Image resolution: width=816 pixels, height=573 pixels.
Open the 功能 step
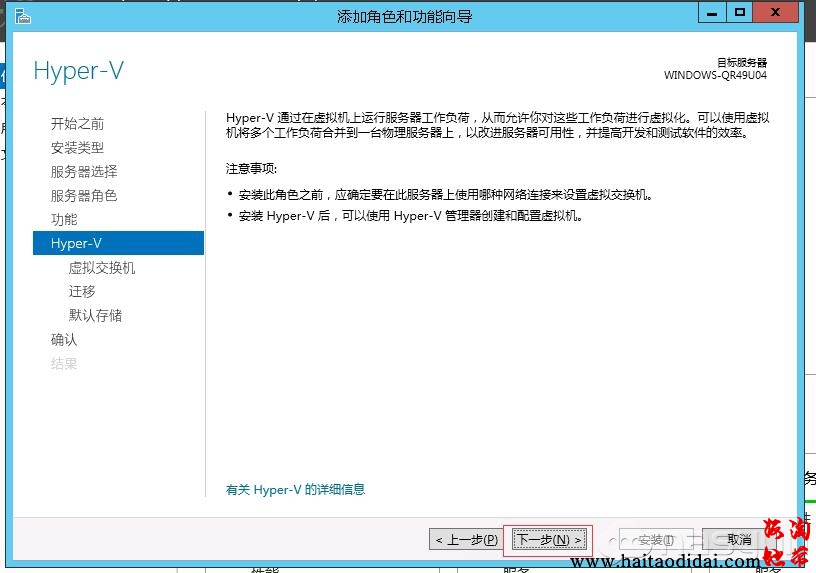pos(64,220)
